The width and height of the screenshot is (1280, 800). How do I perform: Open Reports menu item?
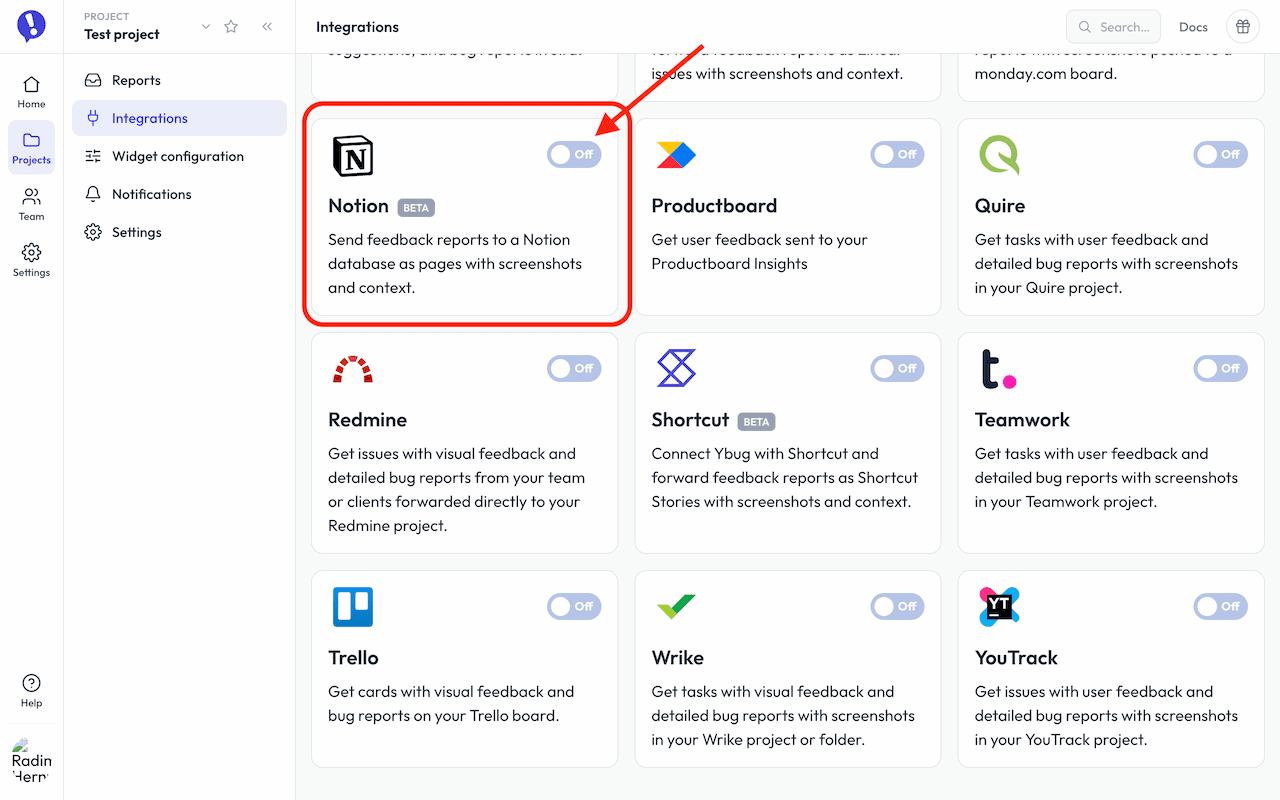tap(179, 80)
